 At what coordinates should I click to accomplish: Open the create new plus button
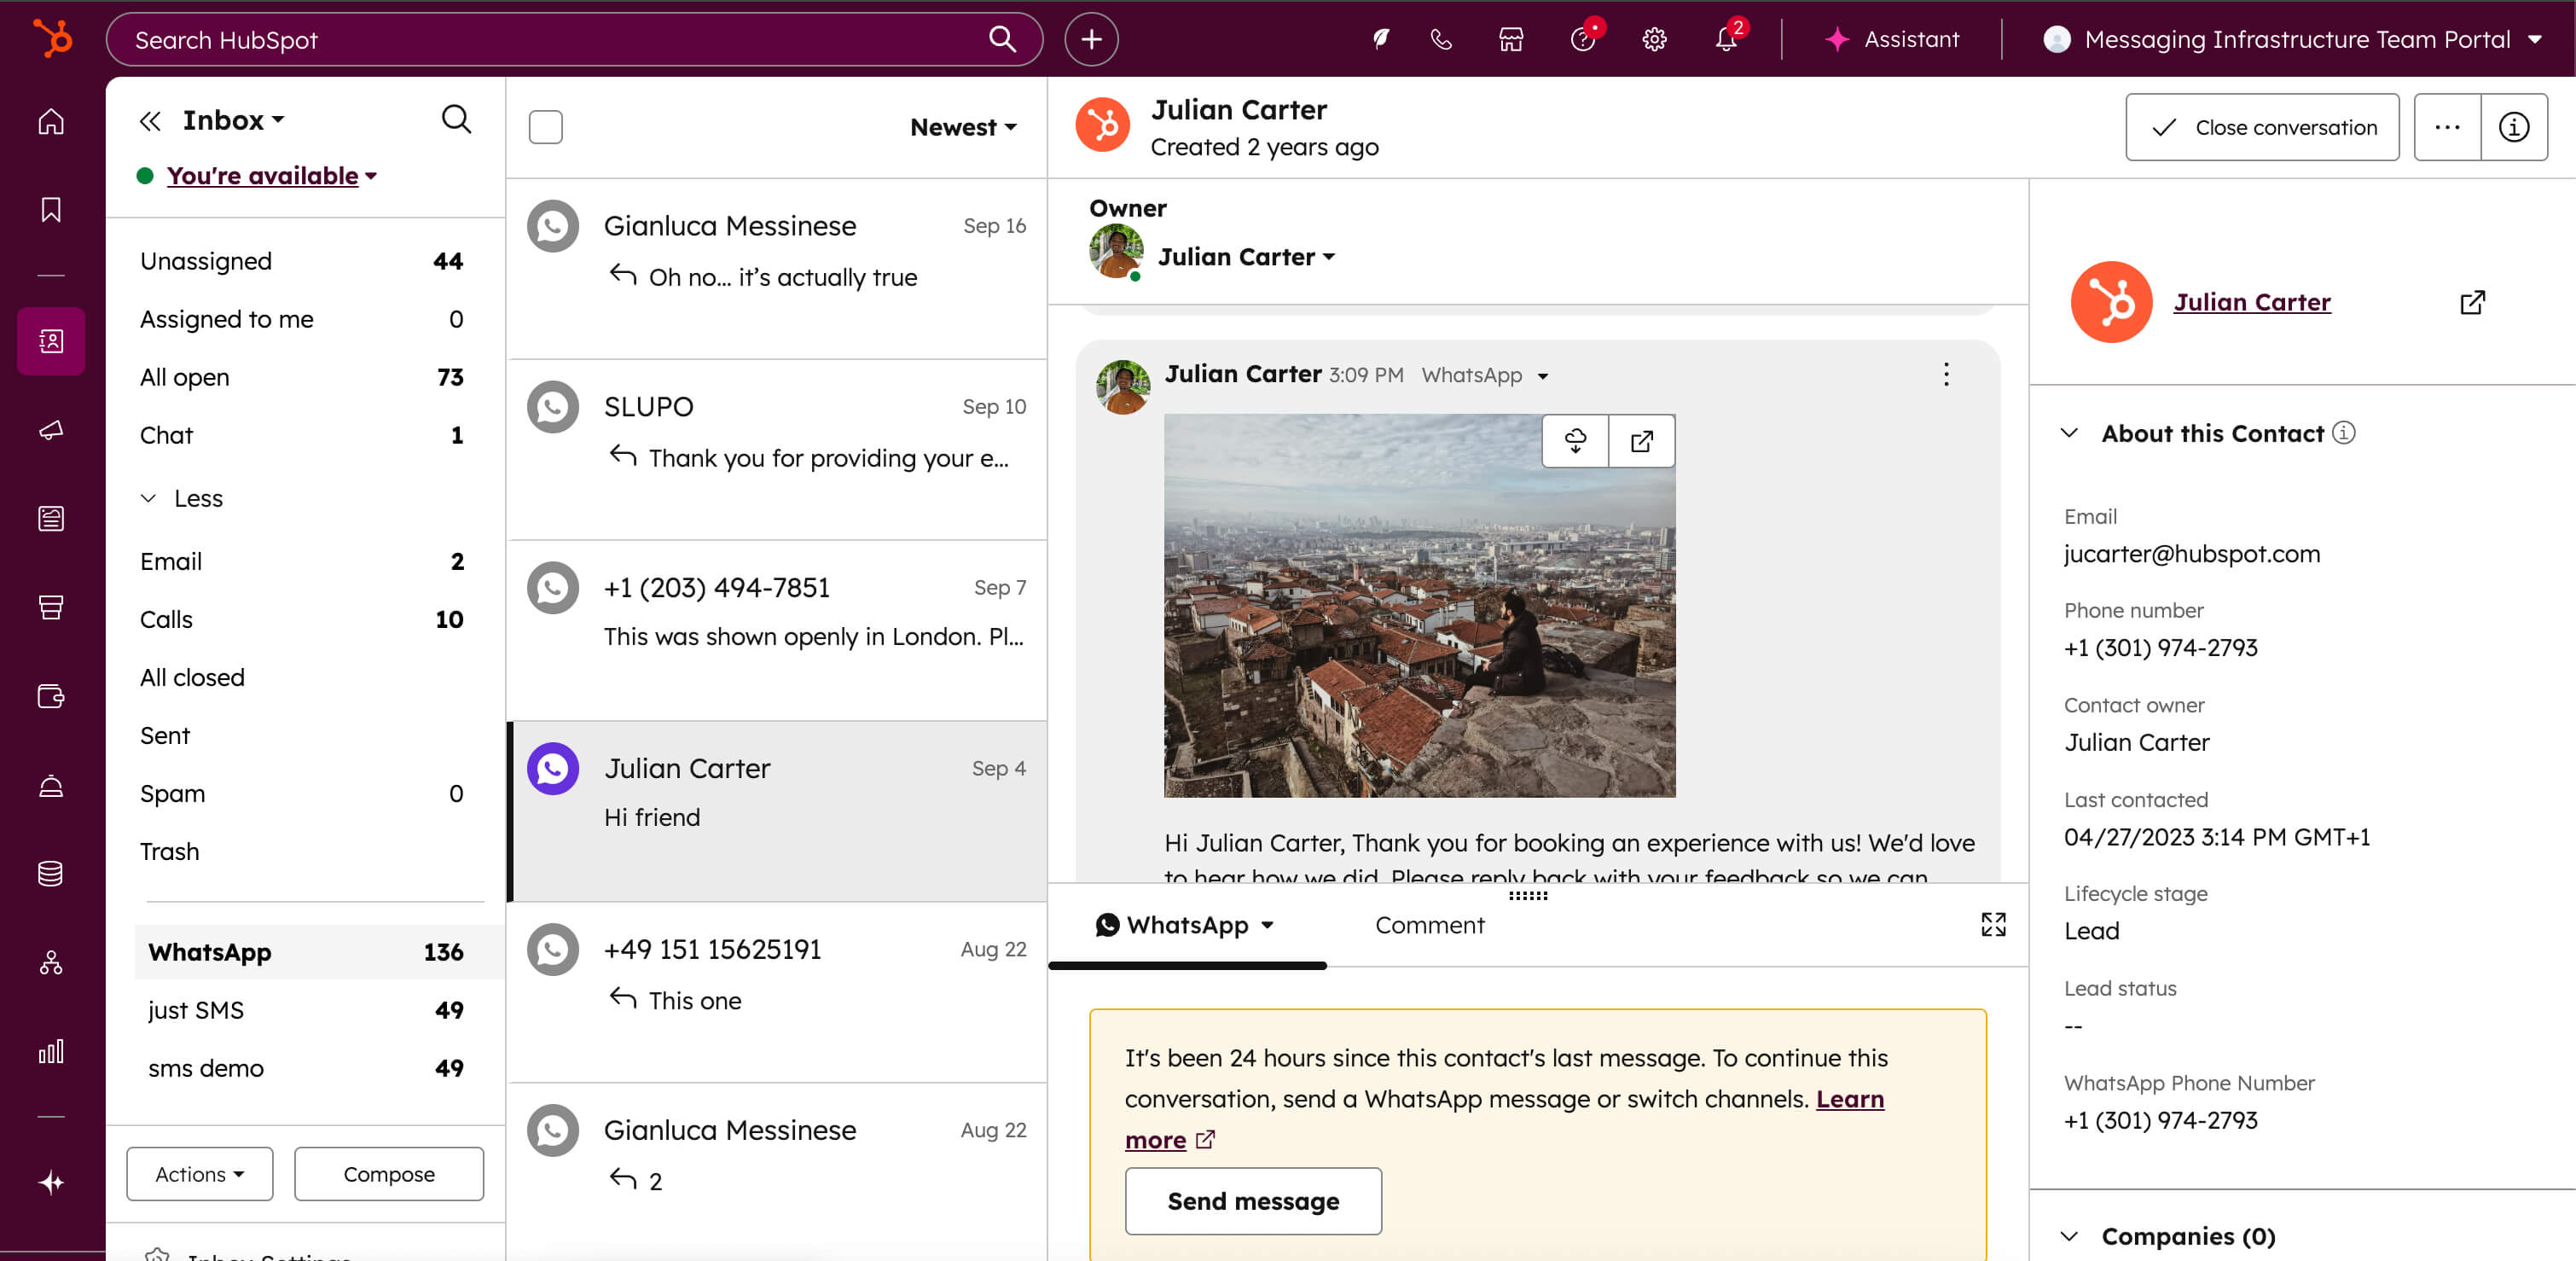1091,40
